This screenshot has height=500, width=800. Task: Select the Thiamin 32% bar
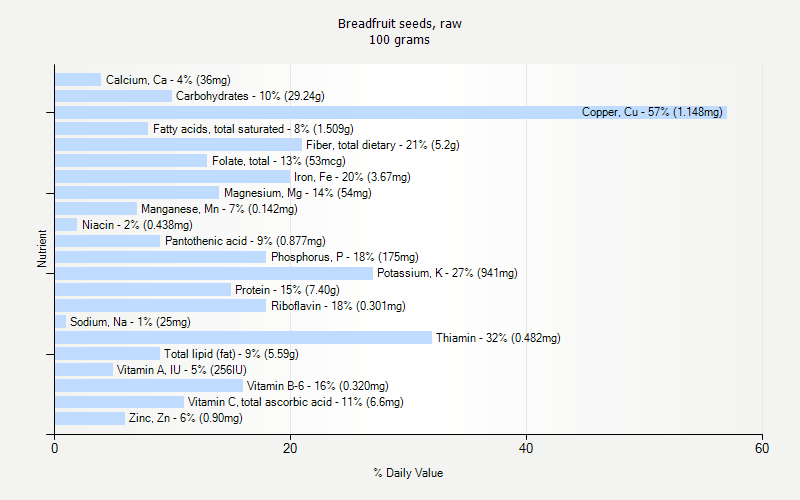pyautogui.click(x=243, y=338)
